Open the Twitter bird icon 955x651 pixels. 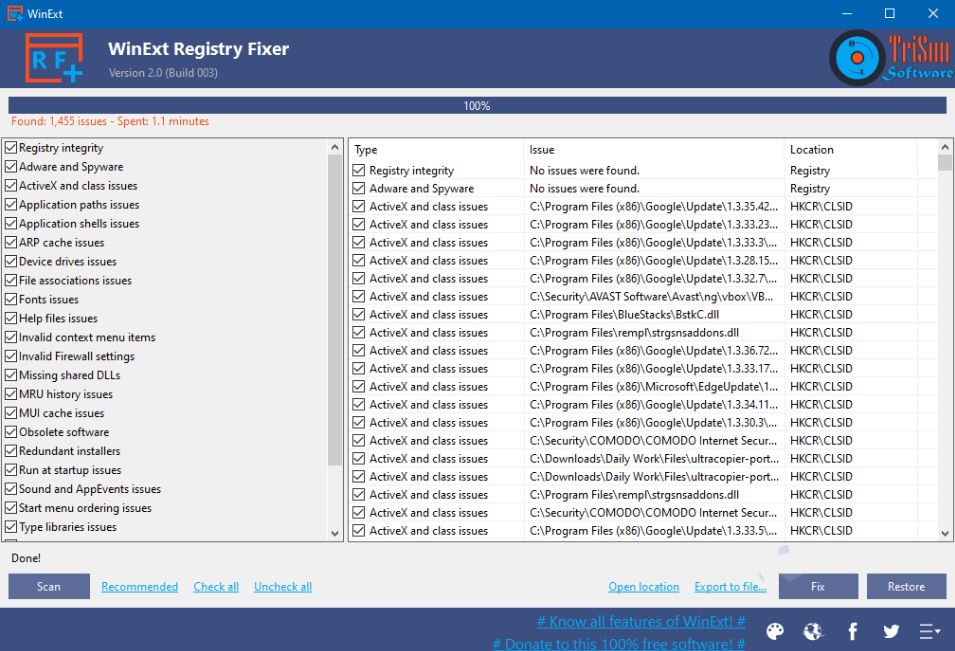tap(891, 632)
